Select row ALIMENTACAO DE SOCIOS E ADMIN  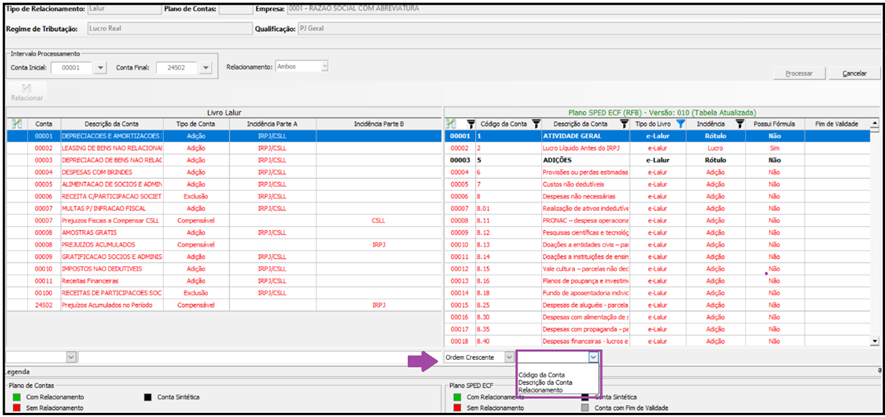[x=224, y=184]
